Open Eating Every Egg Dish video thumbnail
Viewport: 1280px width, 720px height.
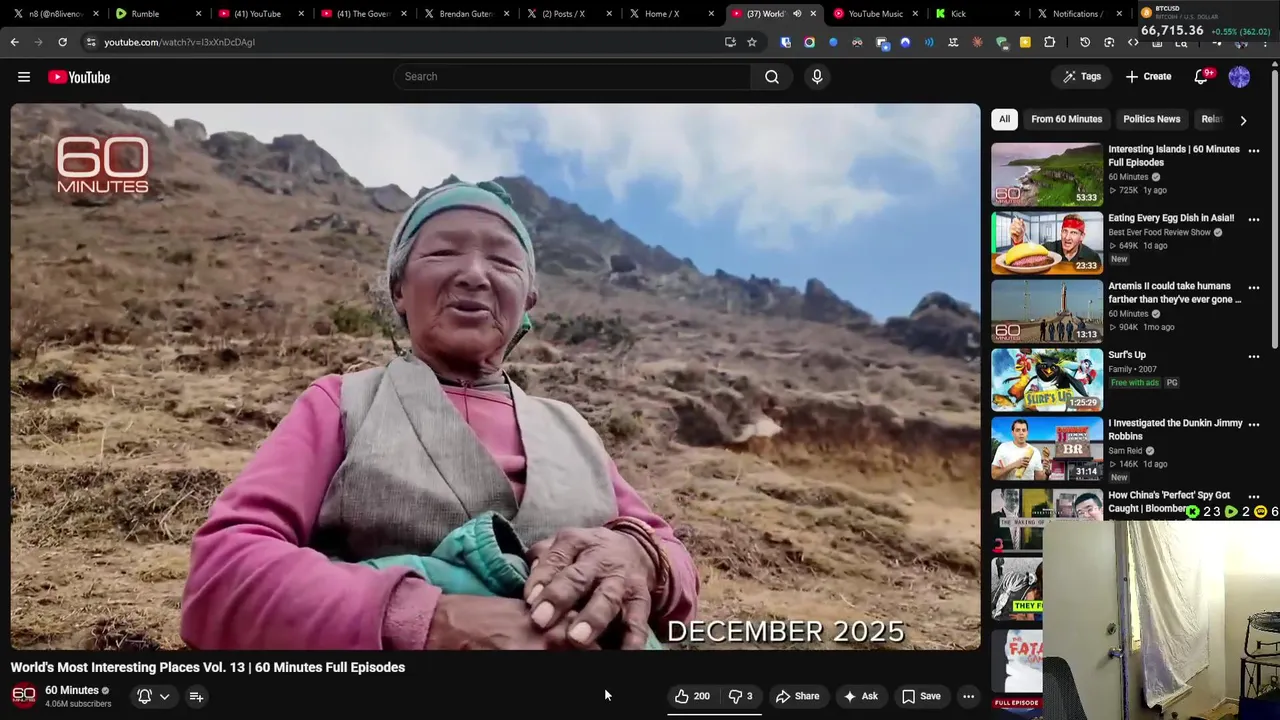1046,243
